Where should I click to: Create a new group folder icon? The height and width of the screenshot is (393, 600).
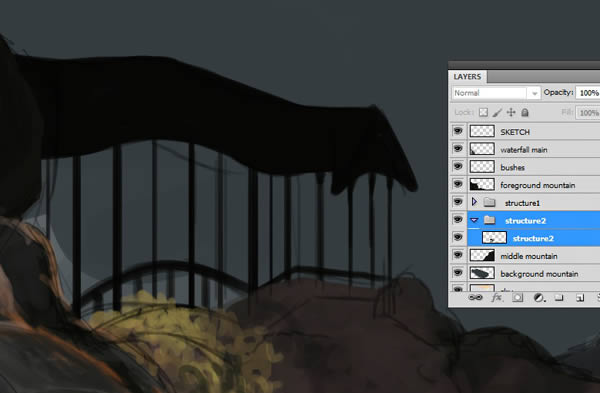(x=559, y=298)
